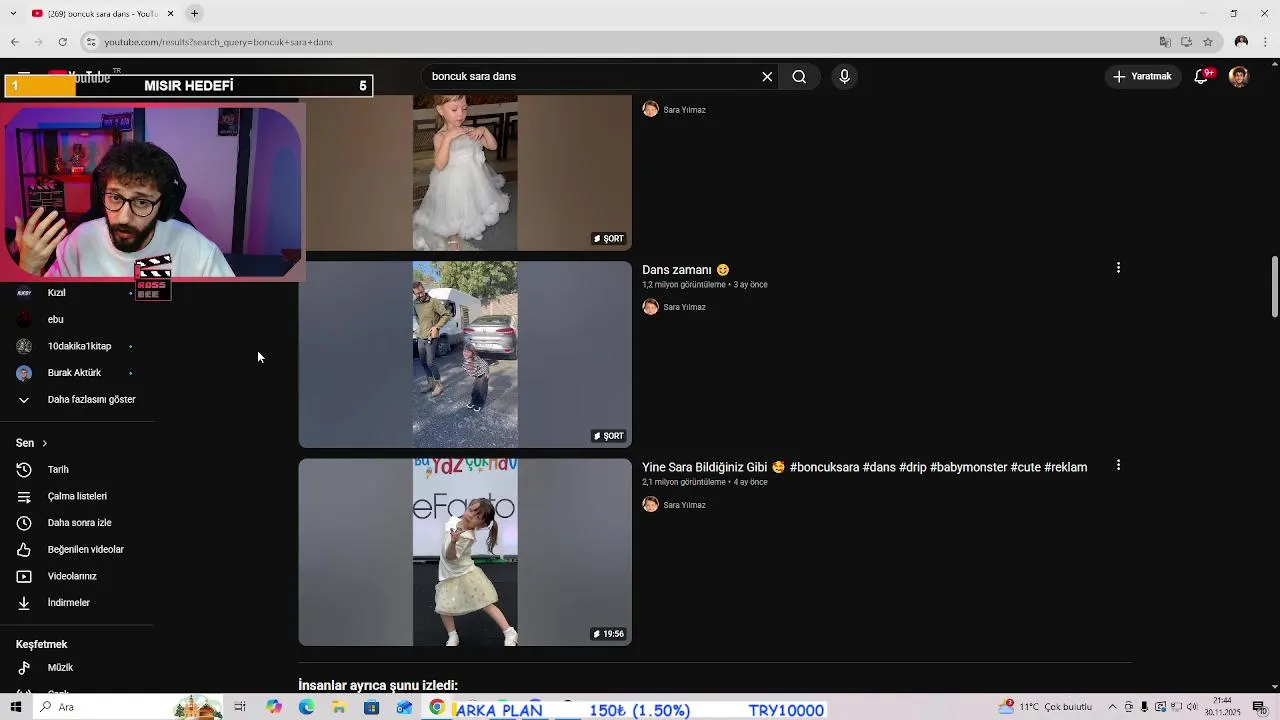Image resolution: width=1280 pixels, height=720 pixels.
Task: Open the Yaratmak create button
Action: point(1142,76)
